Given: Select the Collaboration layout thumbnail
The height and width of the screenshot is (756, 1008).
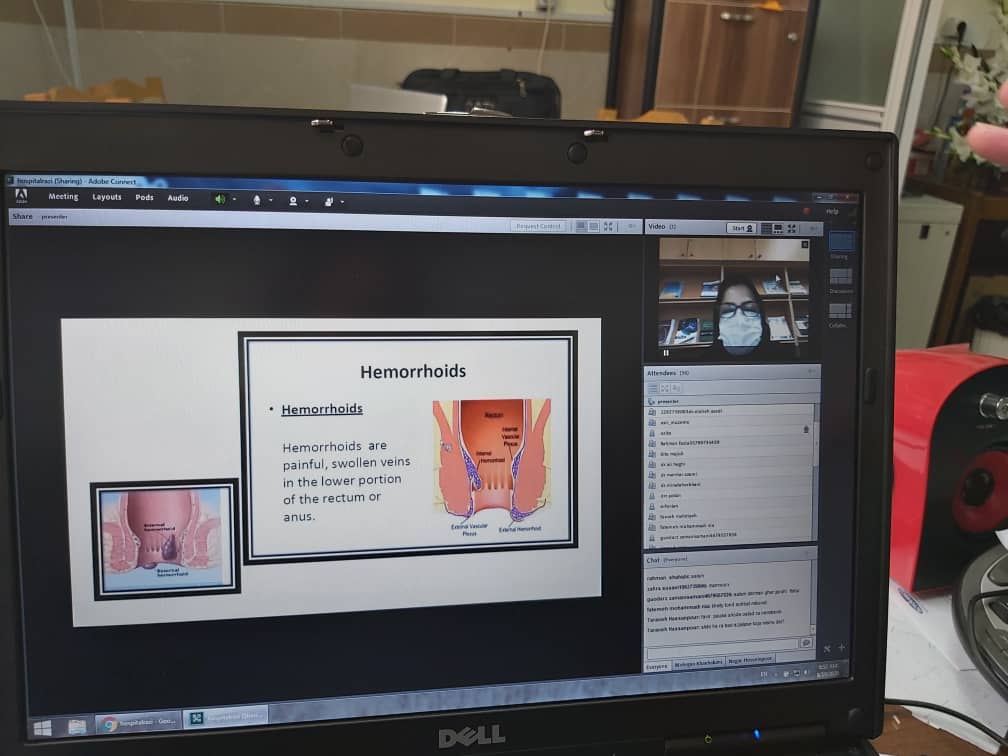Looking at the screenshot, I should (840, 311).
